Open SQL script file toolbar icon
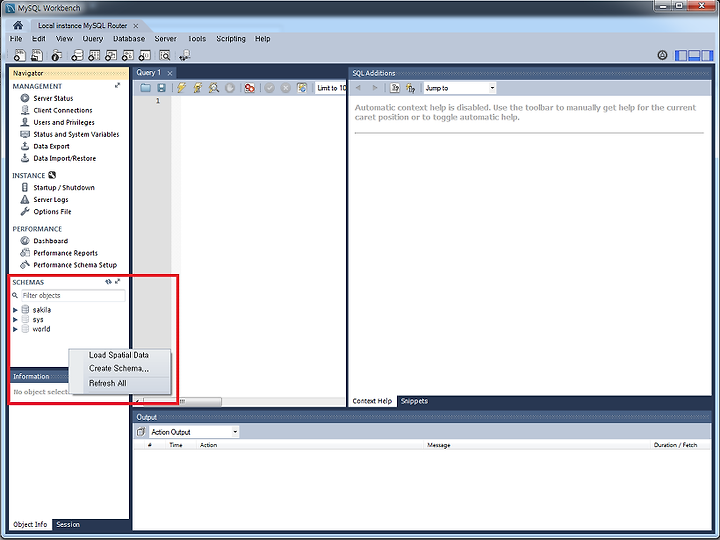Image resolution: width=720 pixels, height=540 pixels. tap(37, 56)
